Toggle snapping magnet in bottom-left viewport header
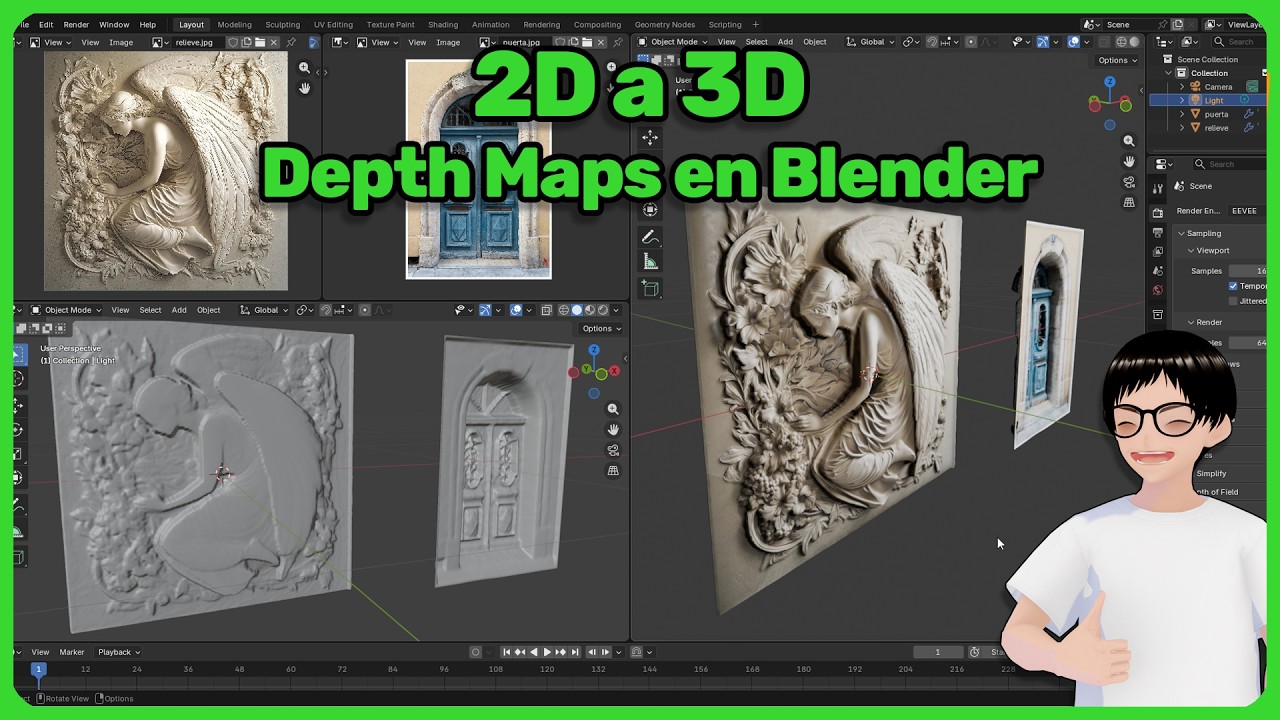Image resolution: width=1280 pixels, height=720 pixels. tap(326, 310)
